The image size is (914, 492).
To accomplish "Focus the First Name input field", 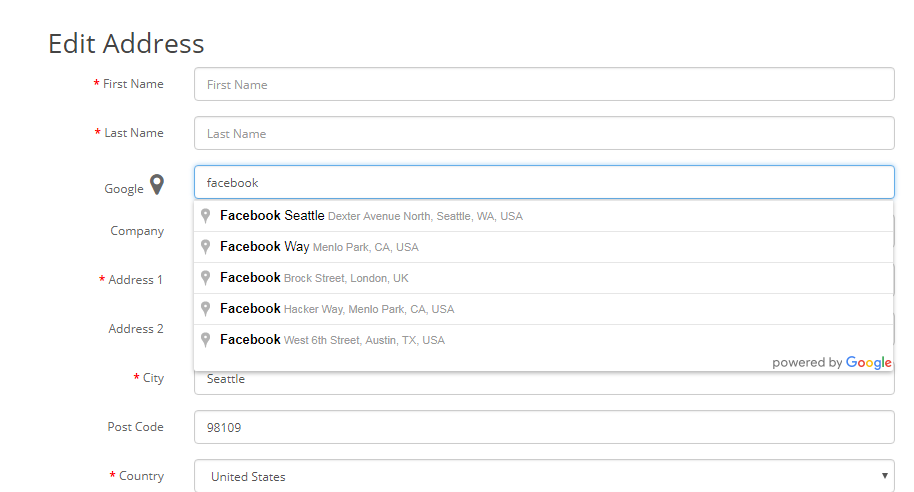I will pos(544,84).
